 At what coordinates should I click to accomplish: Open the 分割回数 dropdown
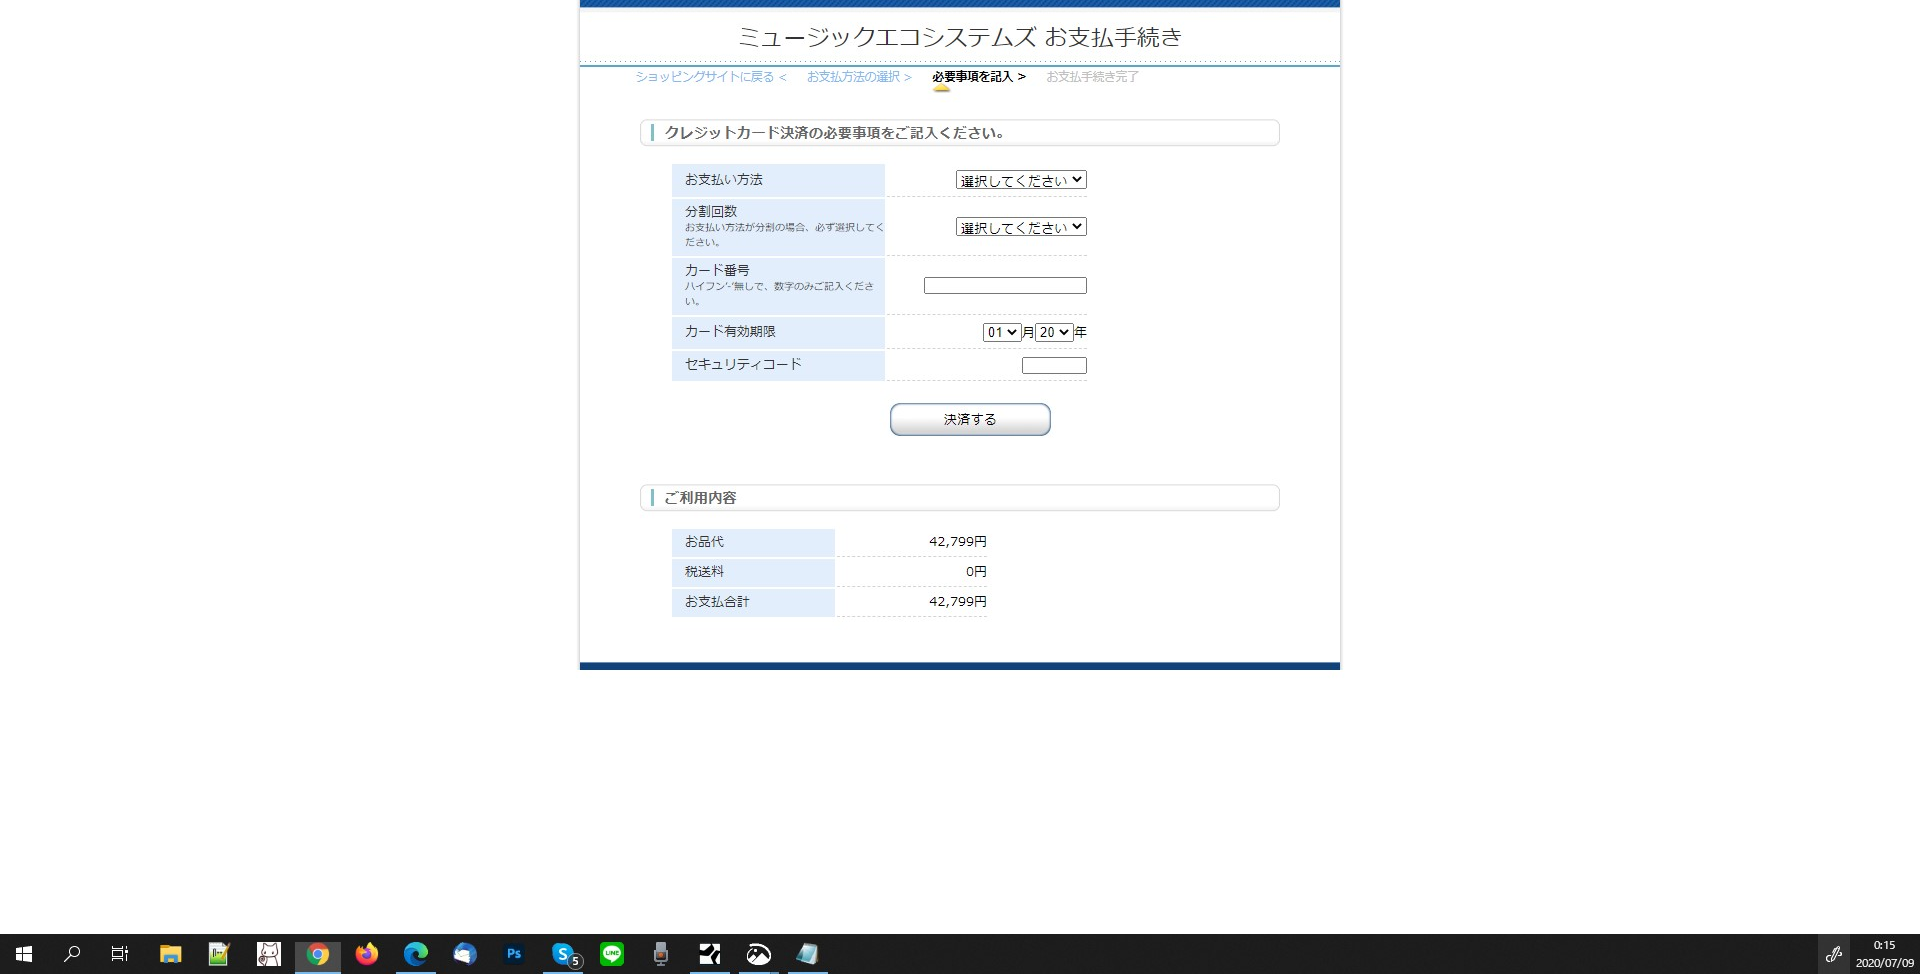coord(1021,227)
